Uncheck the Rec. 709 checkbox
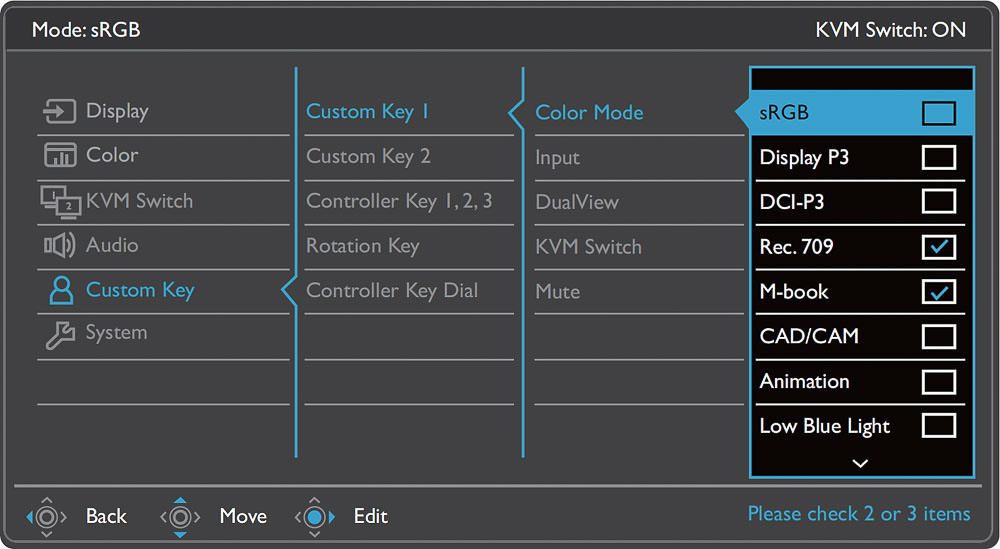 [939, 247]
